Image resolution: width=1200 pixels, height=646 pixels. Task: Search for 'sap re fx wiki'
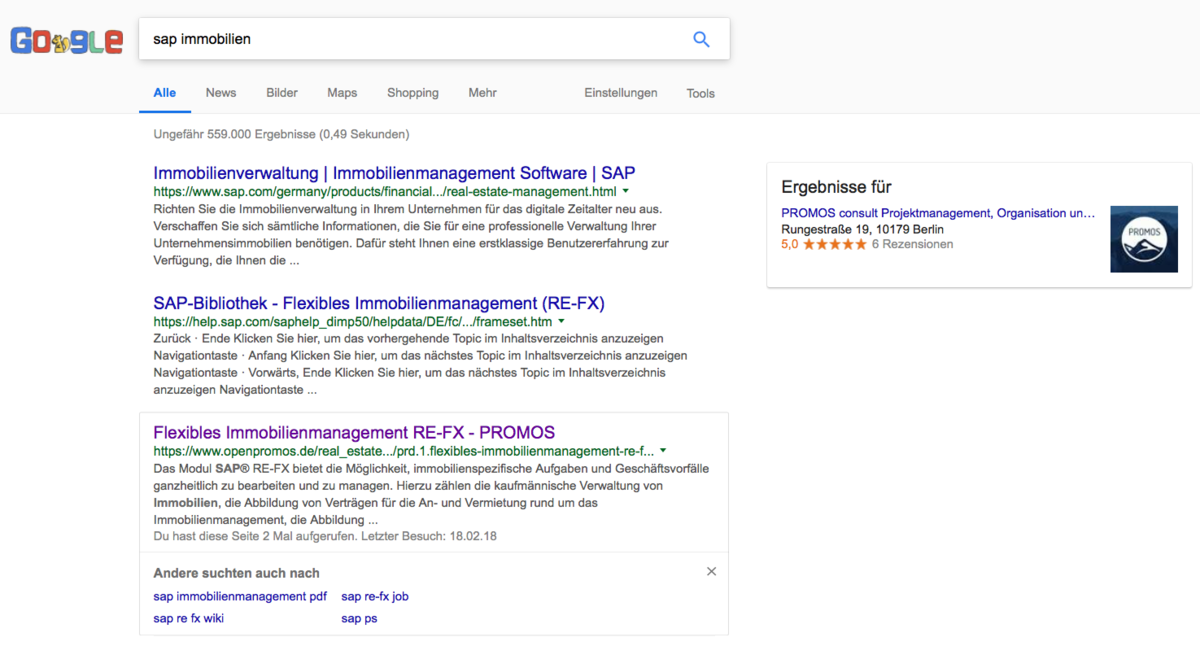[188, 618]
